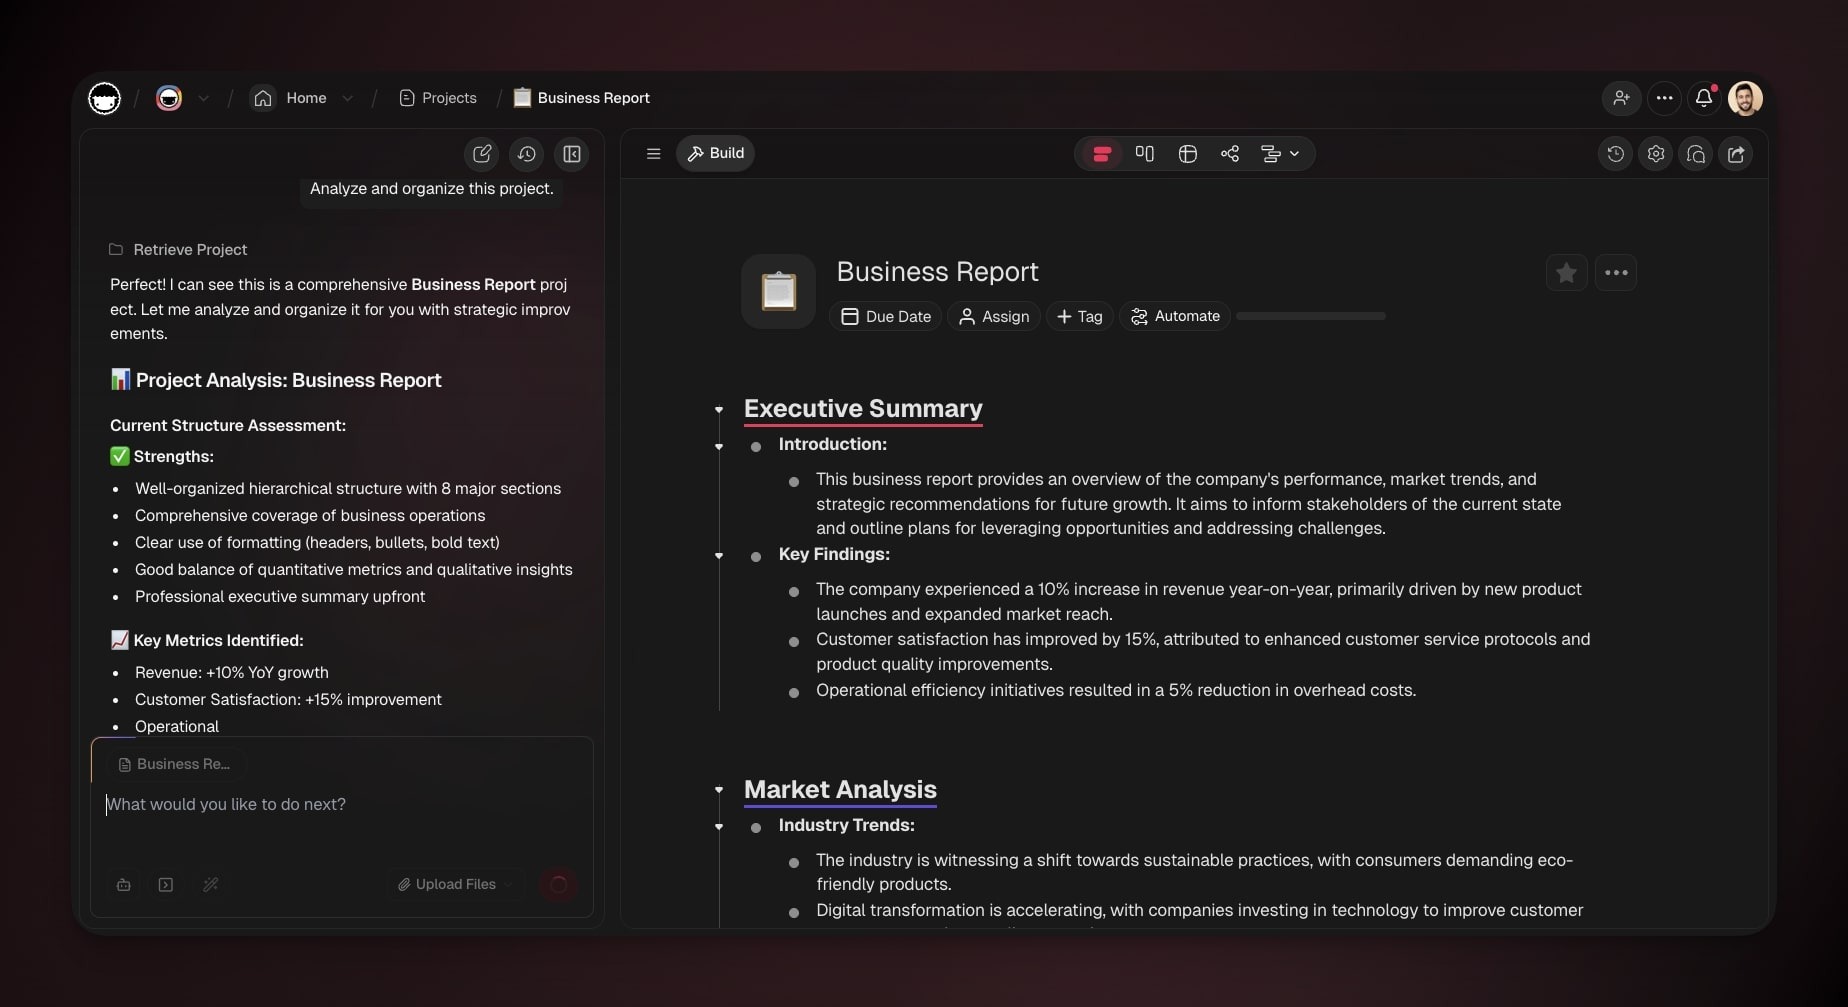This screenshot has height=1007, width=1848.
Task: Expand the Home breadcrumb dropdown chevron
Action: (348, 98)
